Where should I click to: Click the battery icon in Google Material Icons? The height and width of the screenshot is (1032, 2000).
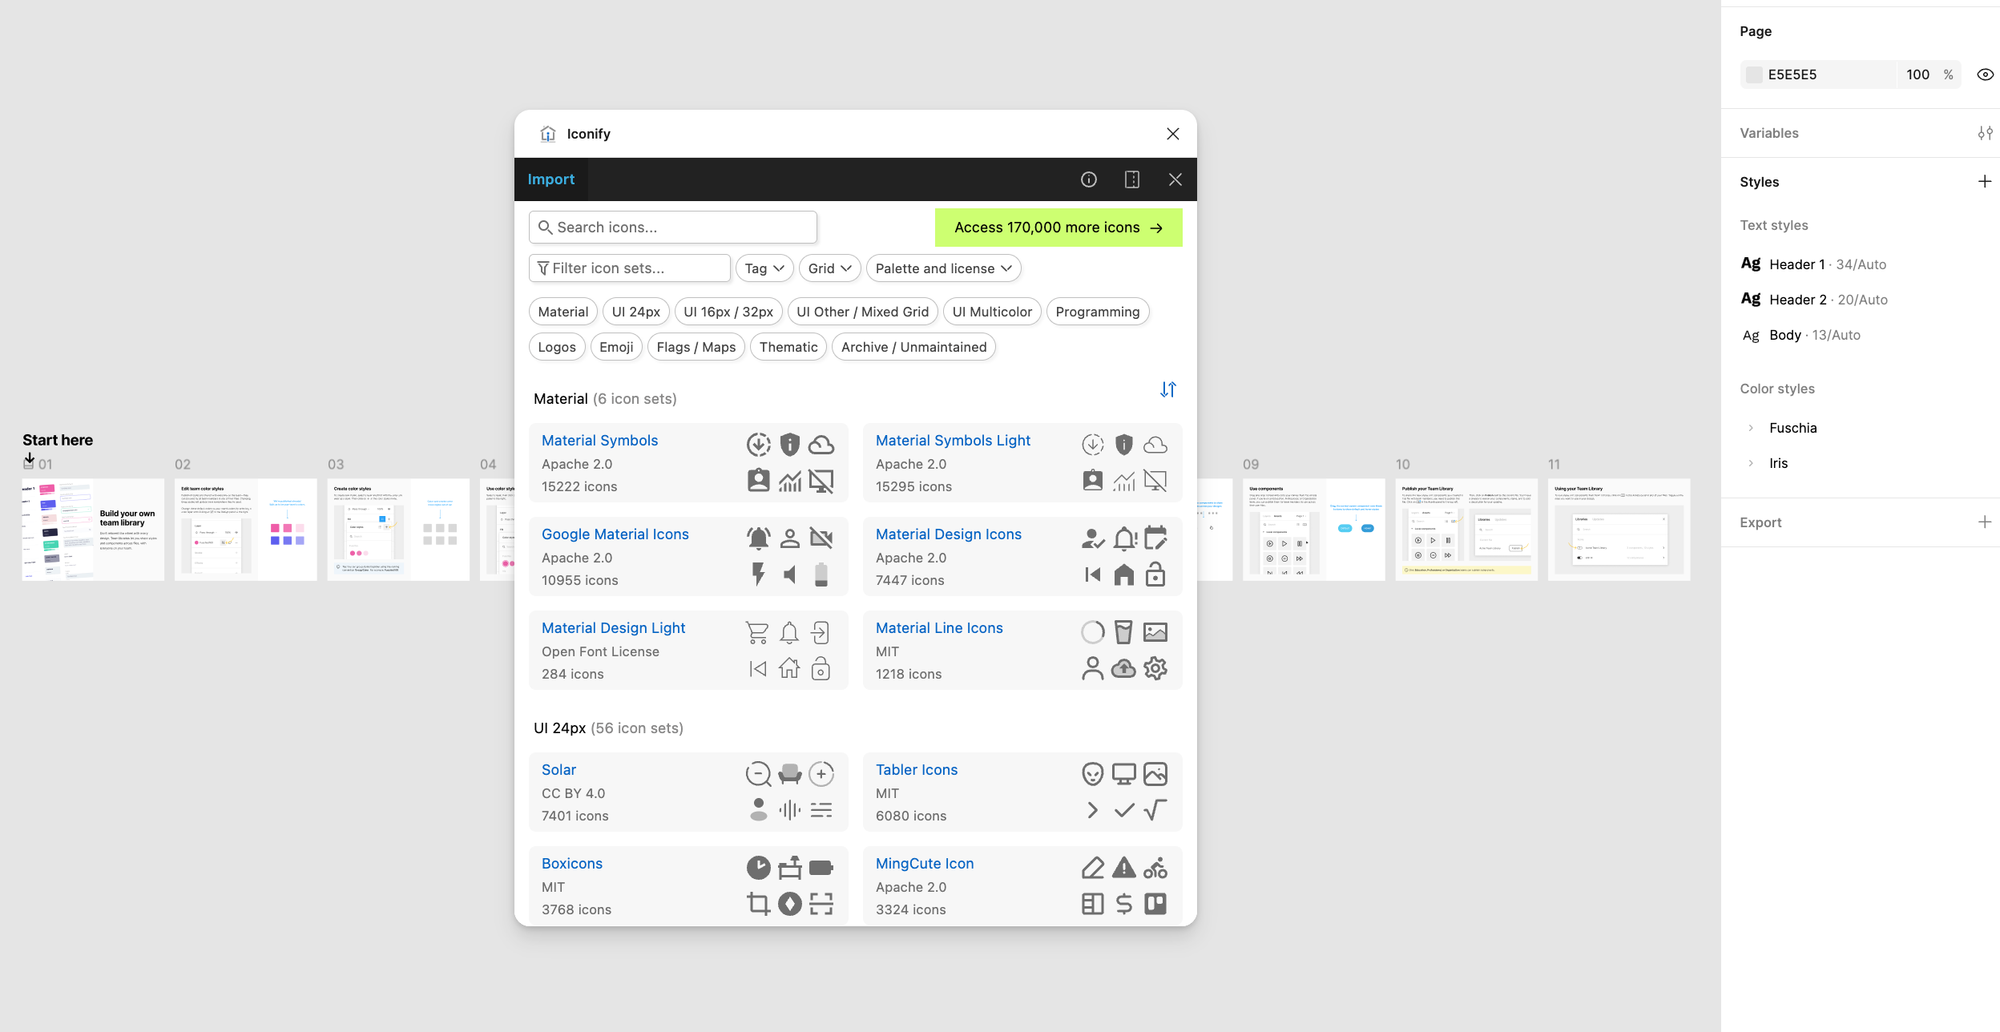[821, 574]
